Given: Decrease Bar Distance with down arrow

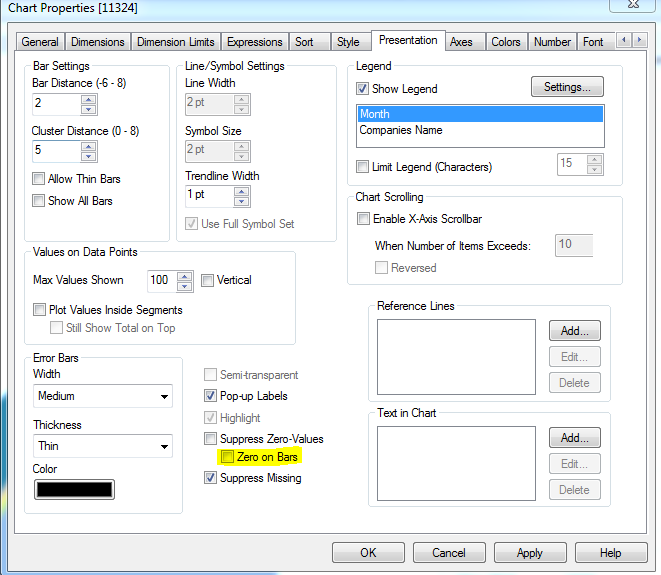Looking at the screenshot, I should pyautogui.click(x=89, y=110).
